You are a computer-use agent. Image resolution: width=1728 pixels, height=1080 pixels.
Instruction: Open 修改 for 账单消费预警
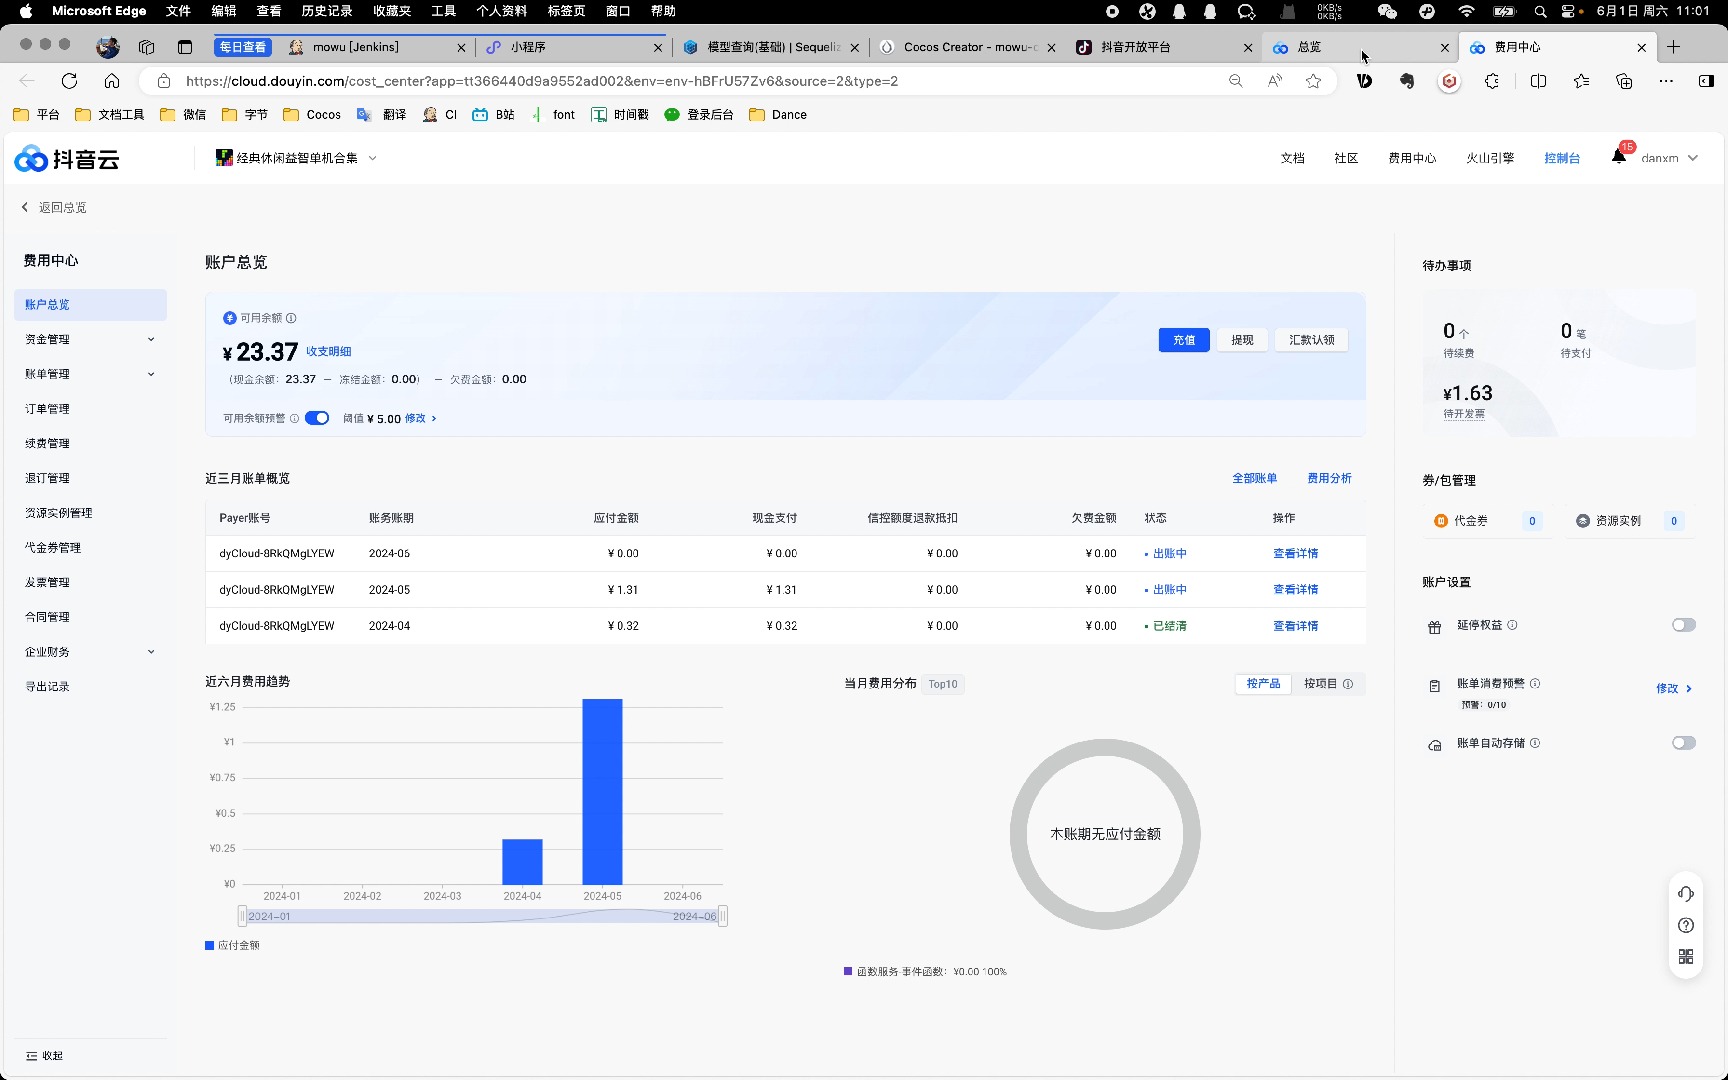coord(1674,689)
